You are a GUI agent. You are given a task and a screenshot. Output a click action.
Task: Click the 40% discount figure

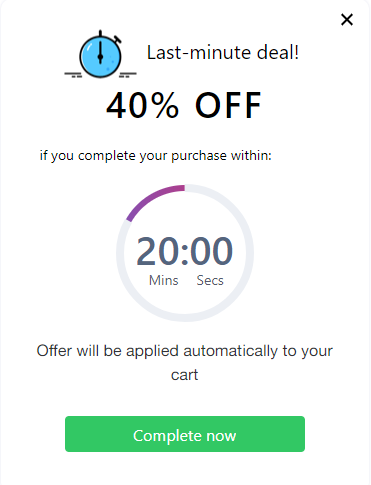point(143,105)
